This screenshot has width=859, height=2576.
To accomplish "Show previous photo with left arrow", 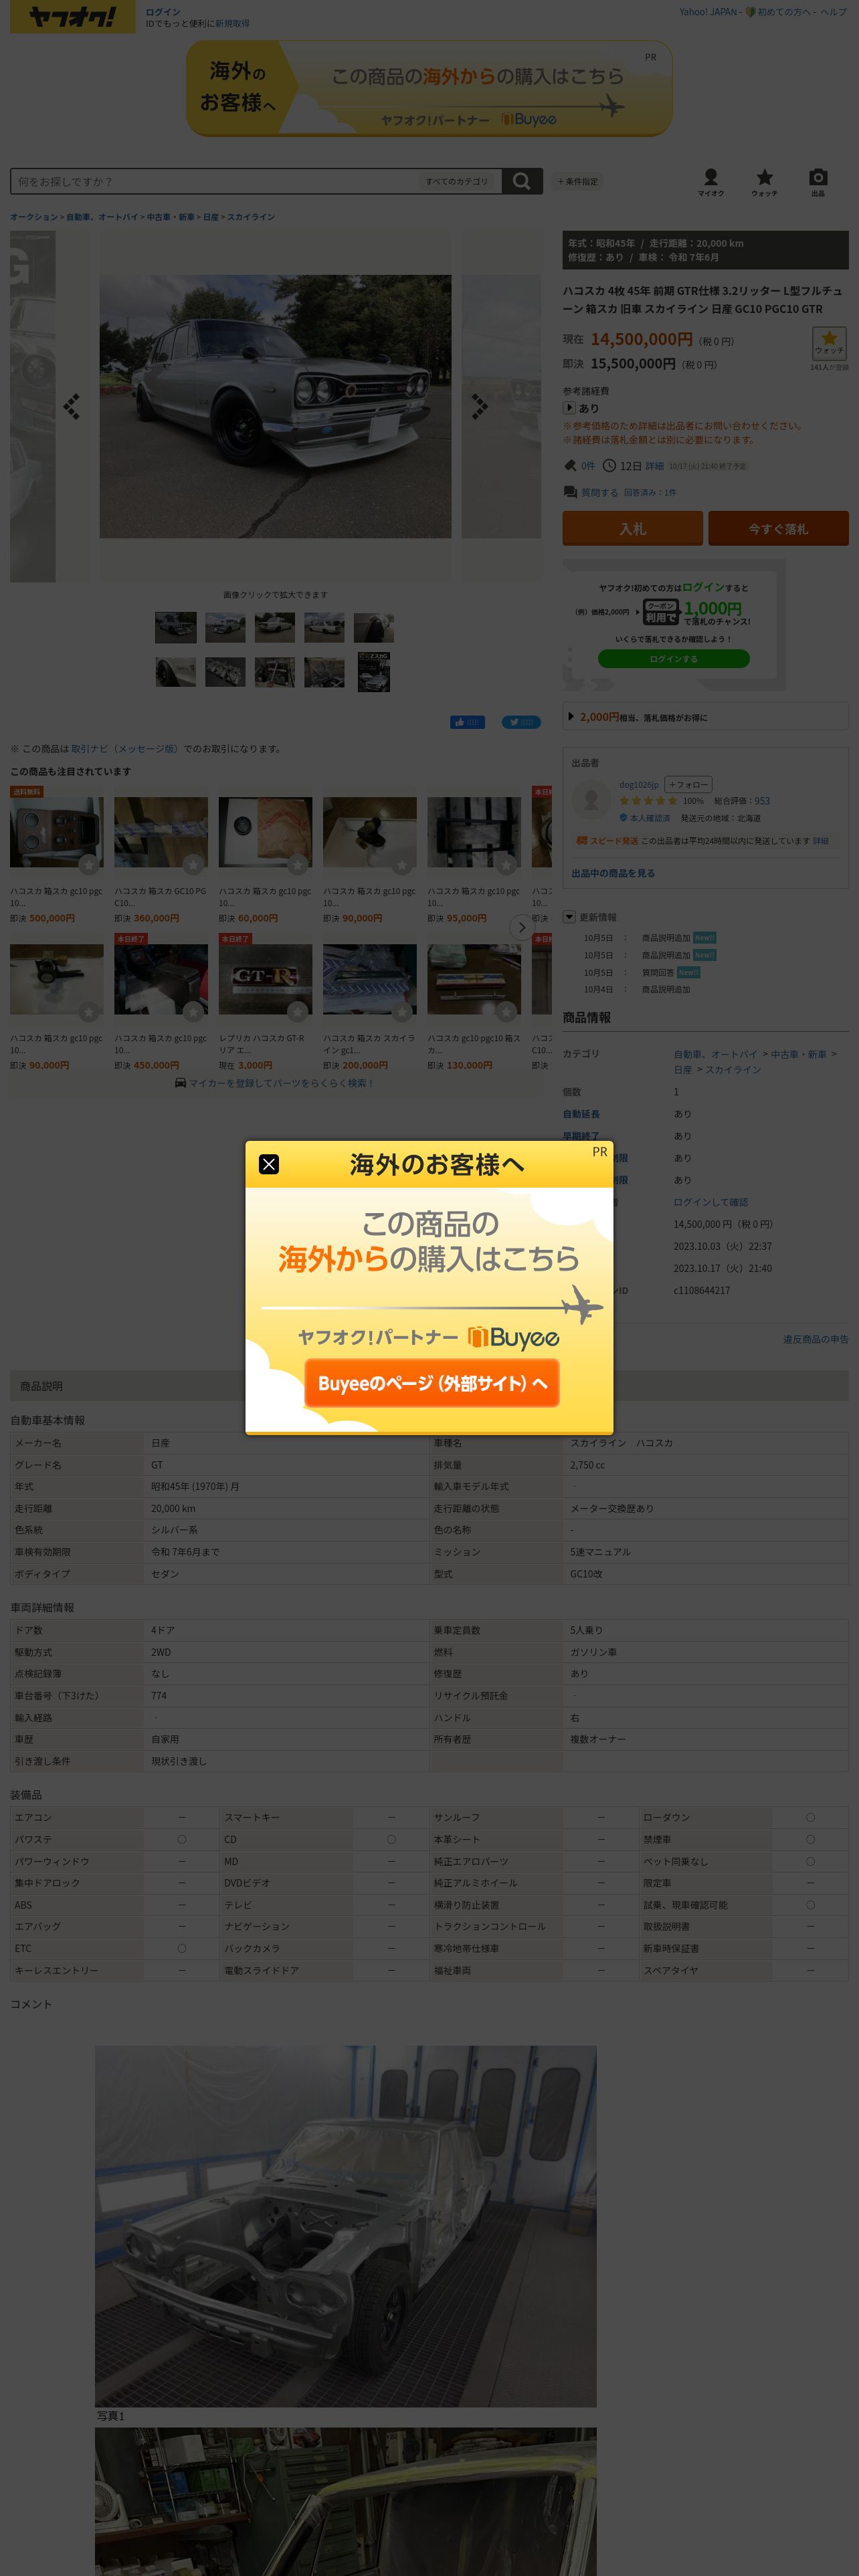I will [x=72, y=406].
